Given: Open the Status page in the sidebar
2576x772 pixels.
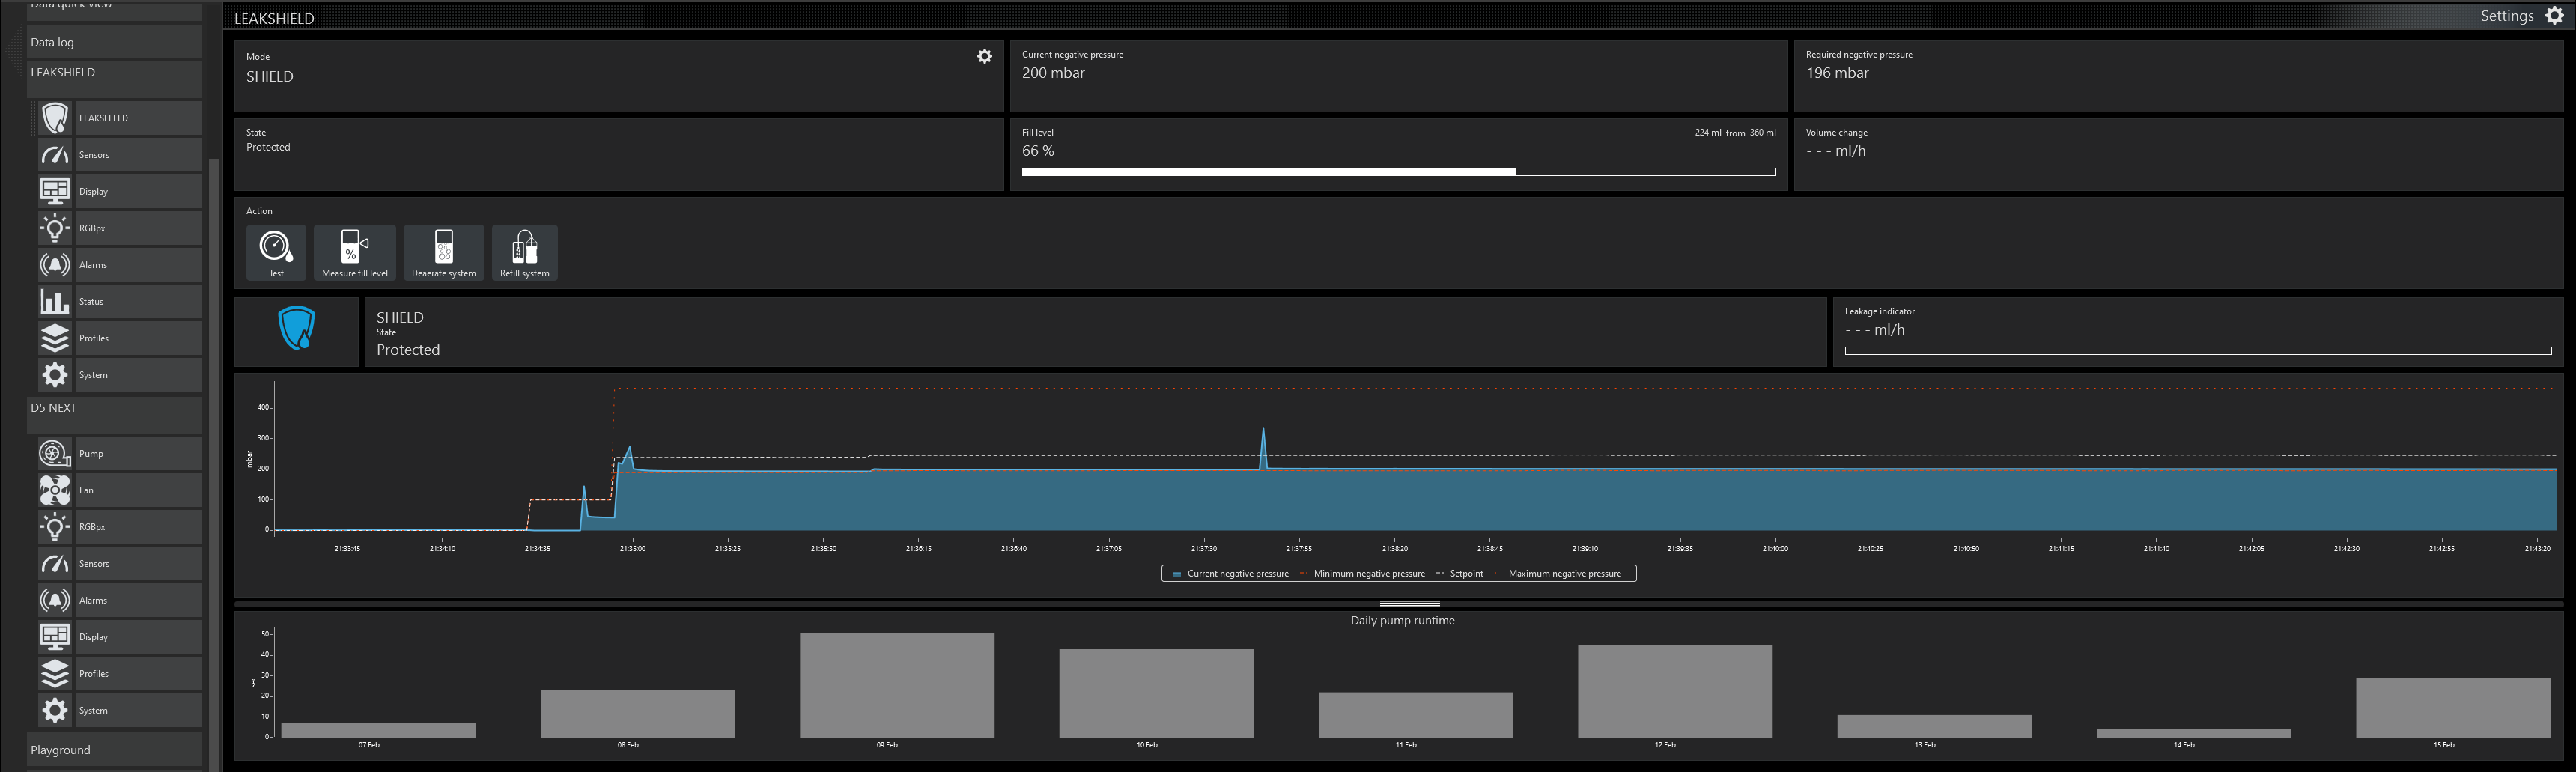Looking at the screenshot, I should click(x=119, y=301).
